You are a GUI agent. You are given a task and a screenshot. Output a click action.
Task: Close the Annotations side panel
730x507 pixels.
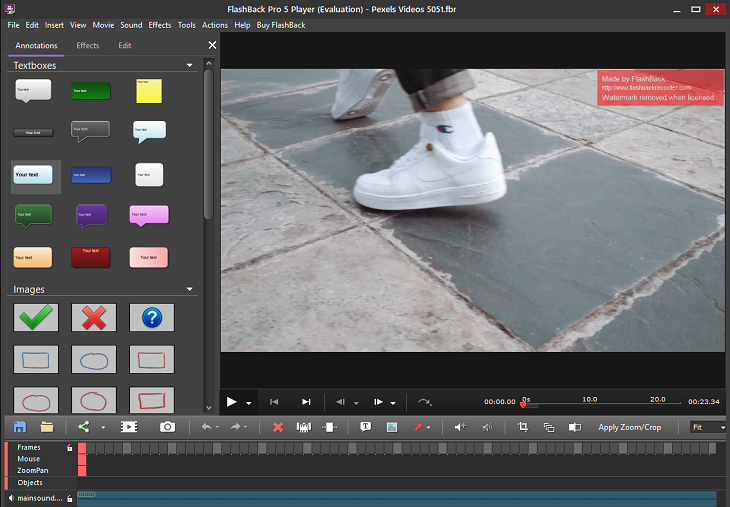tap(212, 45)
